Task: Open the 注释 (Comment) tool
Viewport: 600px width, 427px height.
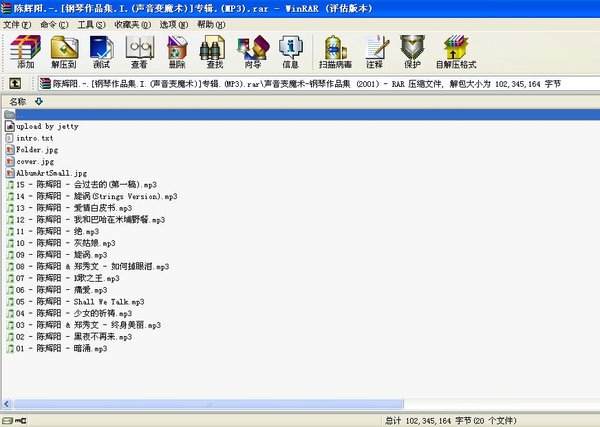Action: pyautogui.click(x=375, y=52)
